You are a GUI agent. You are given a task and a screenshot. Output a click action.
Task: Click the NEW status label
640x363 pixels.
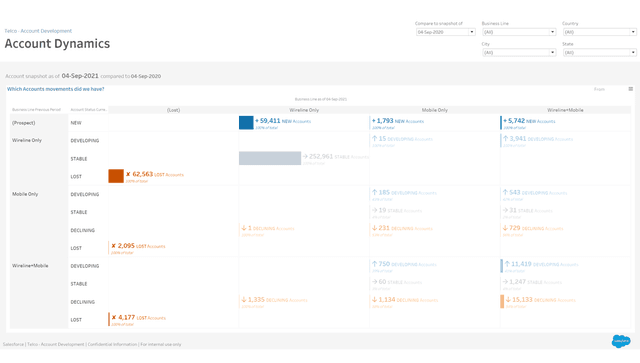(76, 123)
